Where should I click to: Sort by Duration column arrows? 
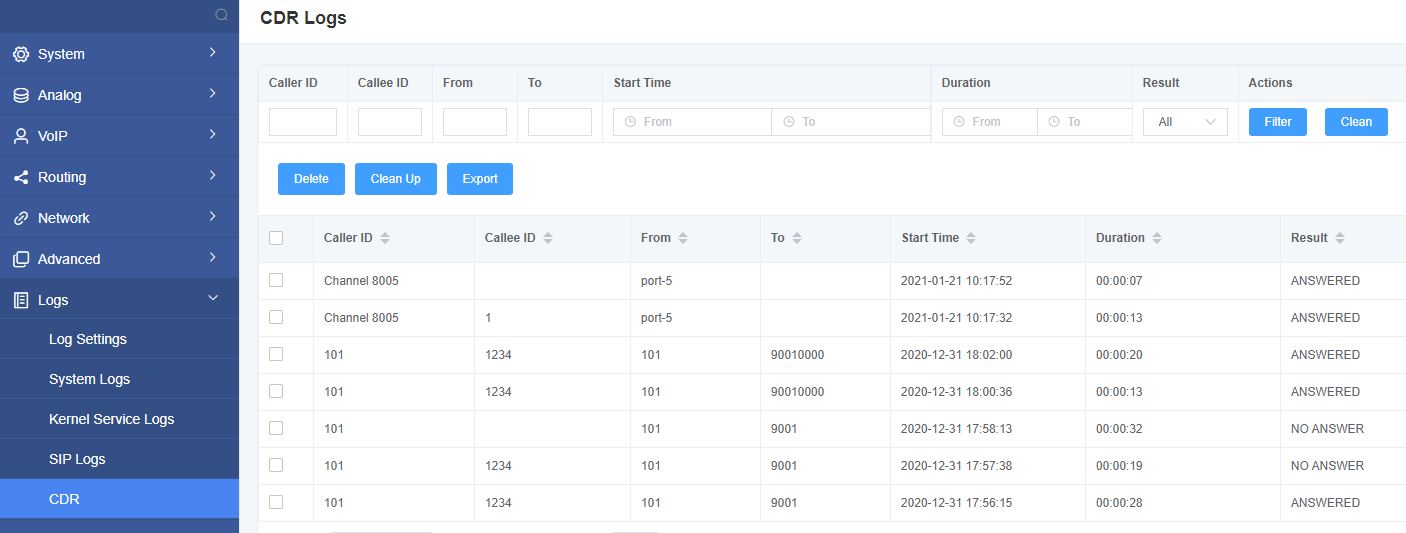(1157, 238)
